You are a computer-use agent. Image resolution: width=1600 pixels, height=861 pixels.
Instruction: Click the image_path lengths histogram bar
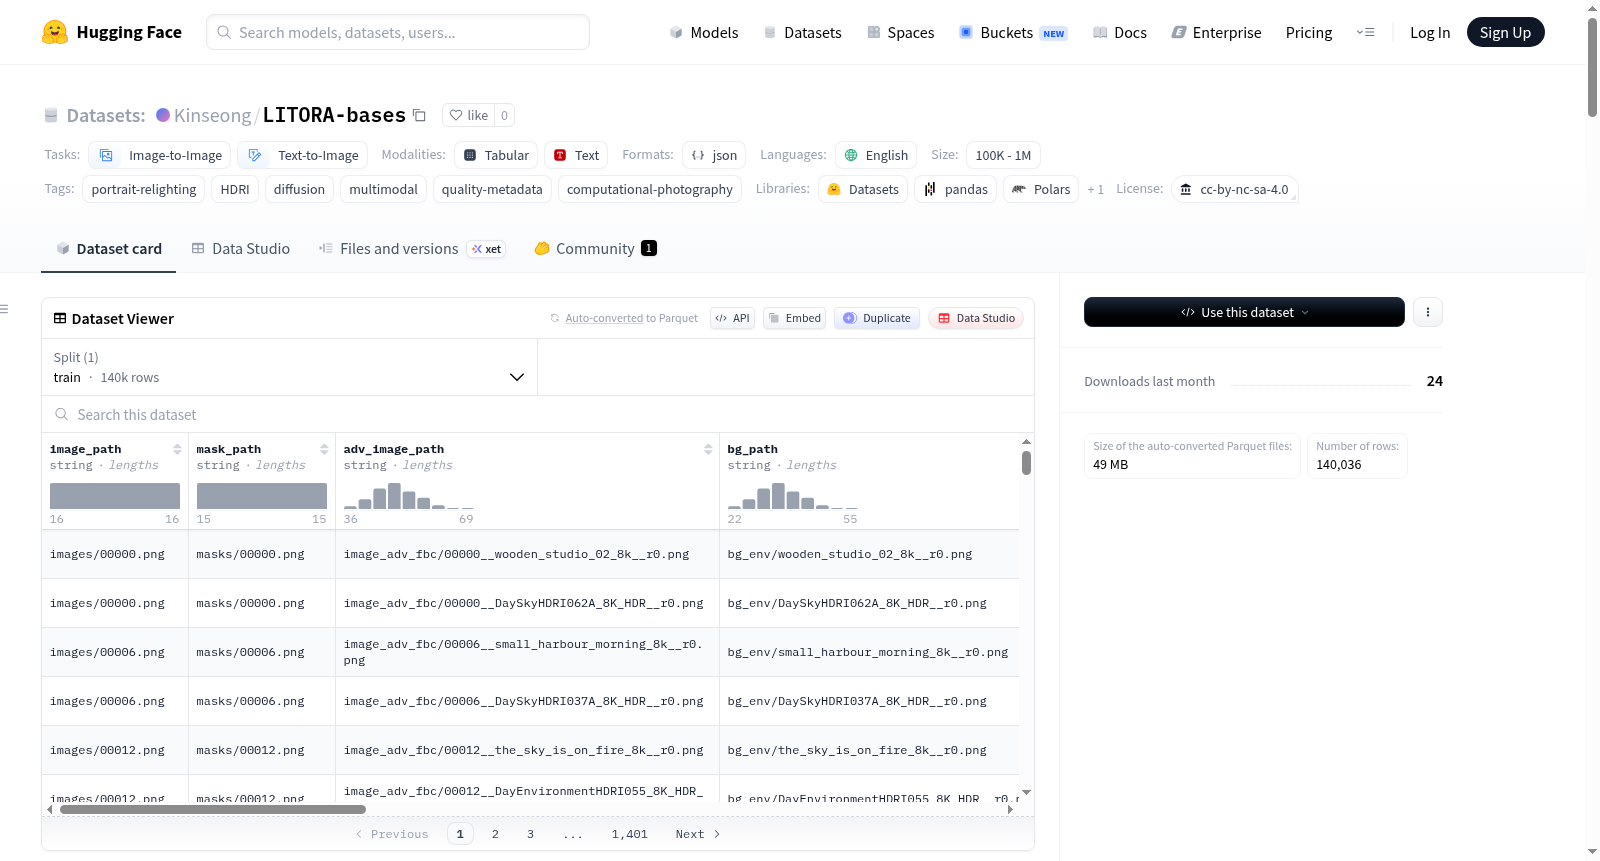115,496
